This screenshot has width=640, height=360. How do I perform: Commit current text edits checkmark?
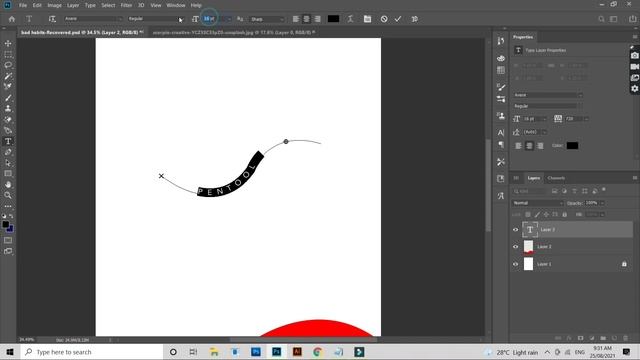tap(398, 19)
